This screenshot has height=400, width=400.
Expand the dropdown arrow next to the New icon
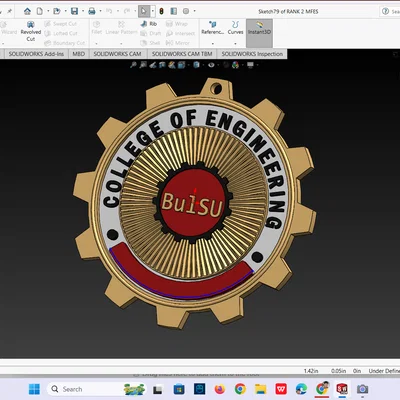48,11
